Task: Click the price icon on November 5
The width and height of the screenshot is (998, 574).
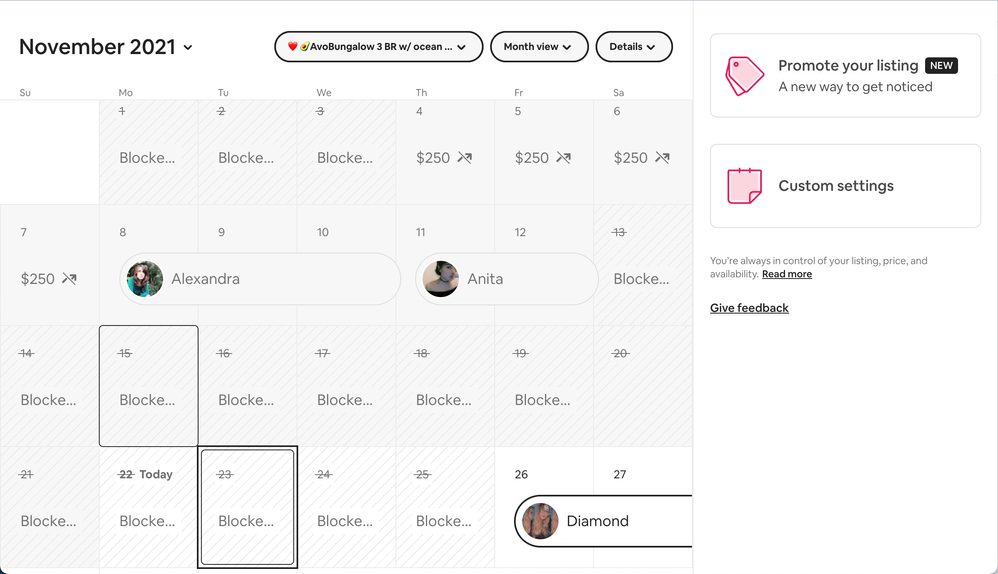Action: [564, 158]
